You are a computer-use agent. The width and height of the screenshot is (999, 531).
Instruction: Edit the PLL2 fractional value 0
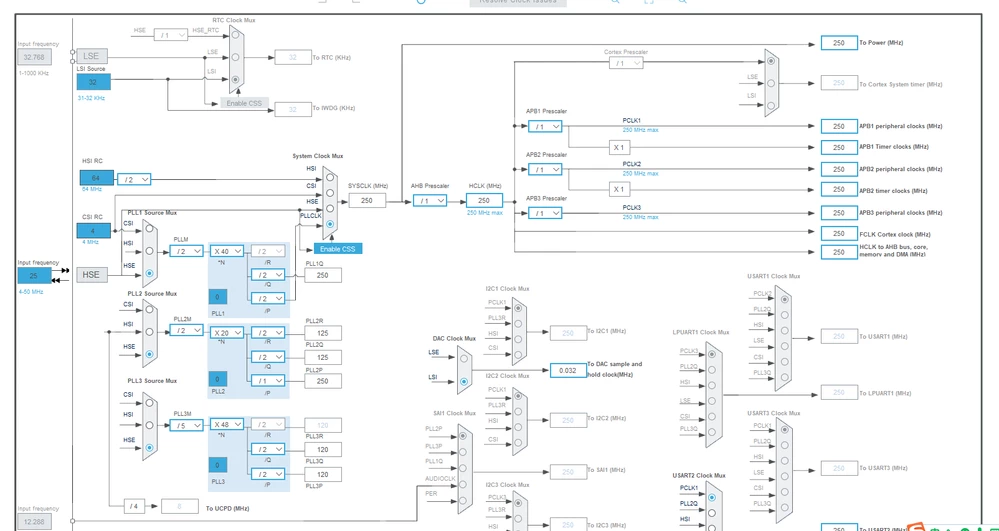[x=217, y=379]
